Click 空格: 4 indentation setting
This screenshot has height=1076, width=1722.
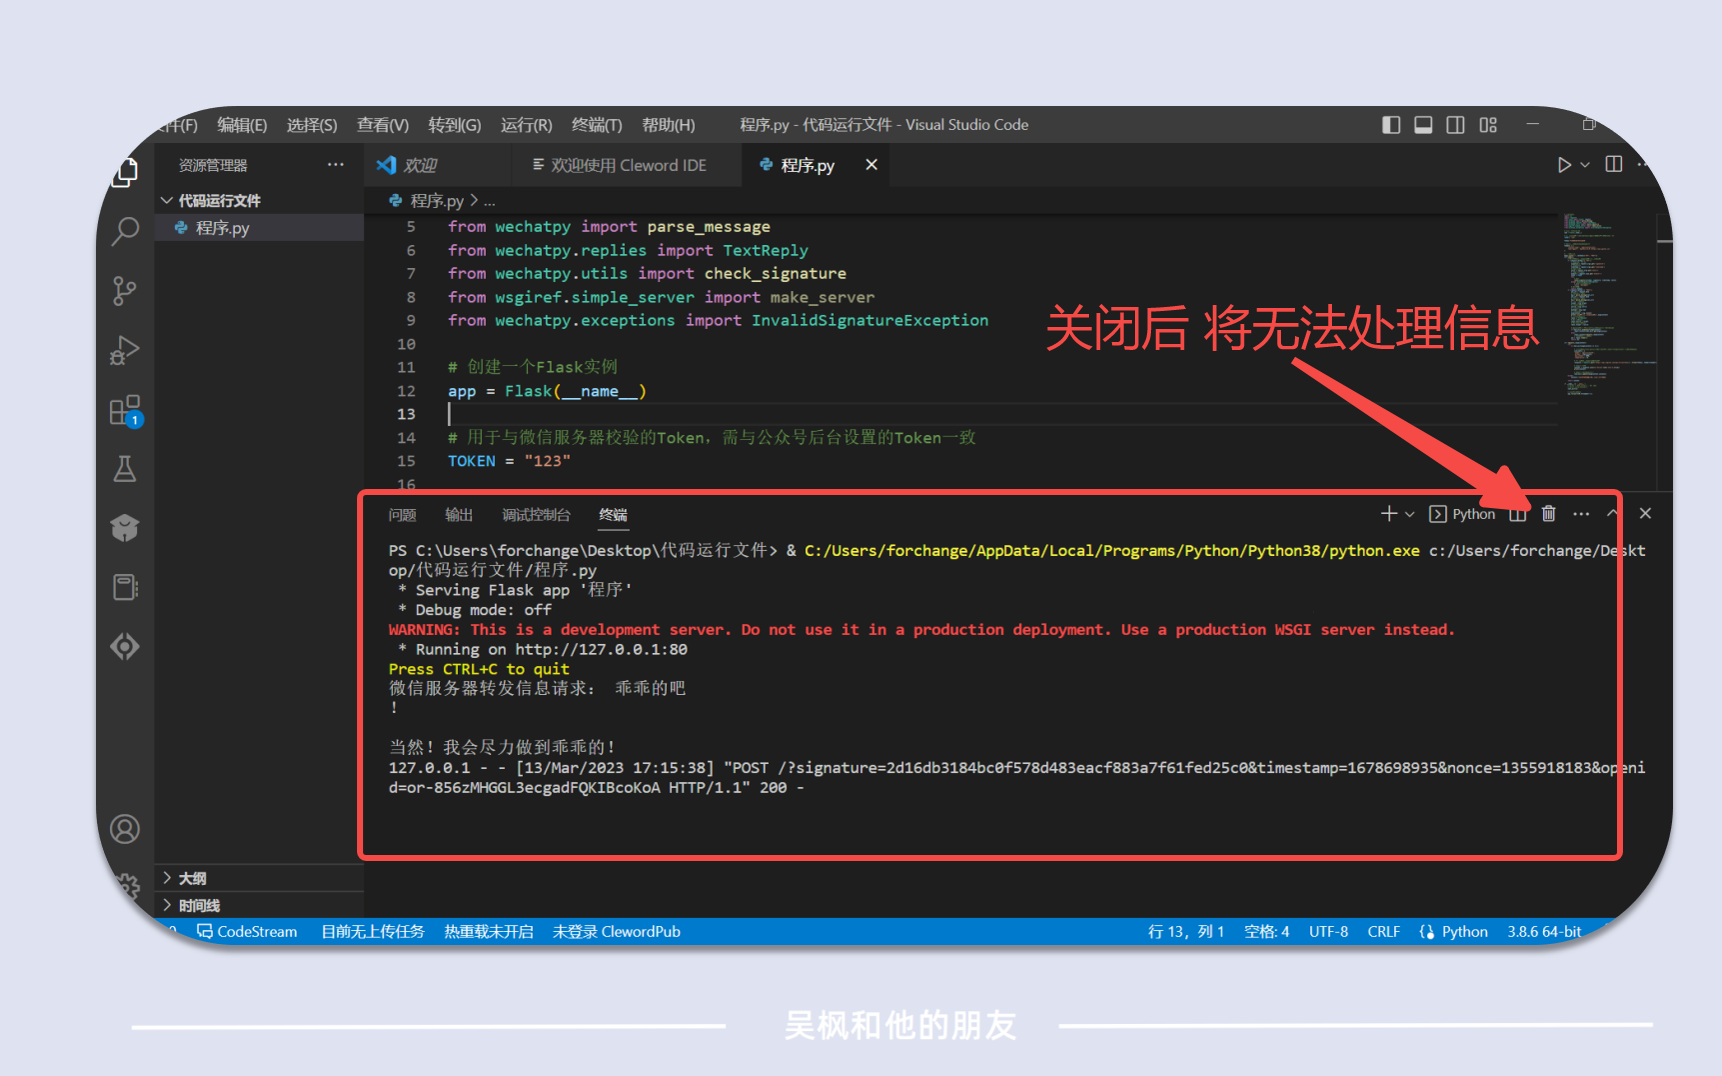click(x=1266, y=931)
